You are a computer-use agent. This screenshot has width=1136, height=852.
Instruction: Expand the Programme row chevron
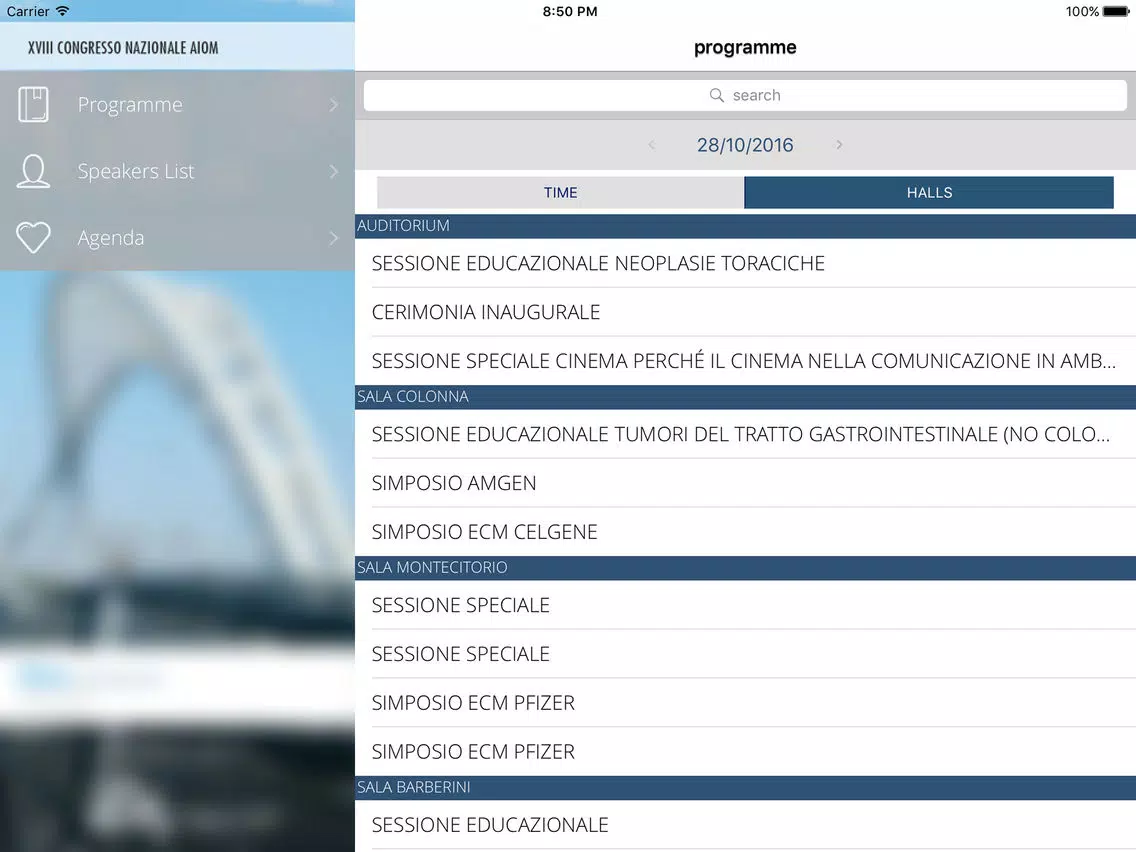coord(333,105)
